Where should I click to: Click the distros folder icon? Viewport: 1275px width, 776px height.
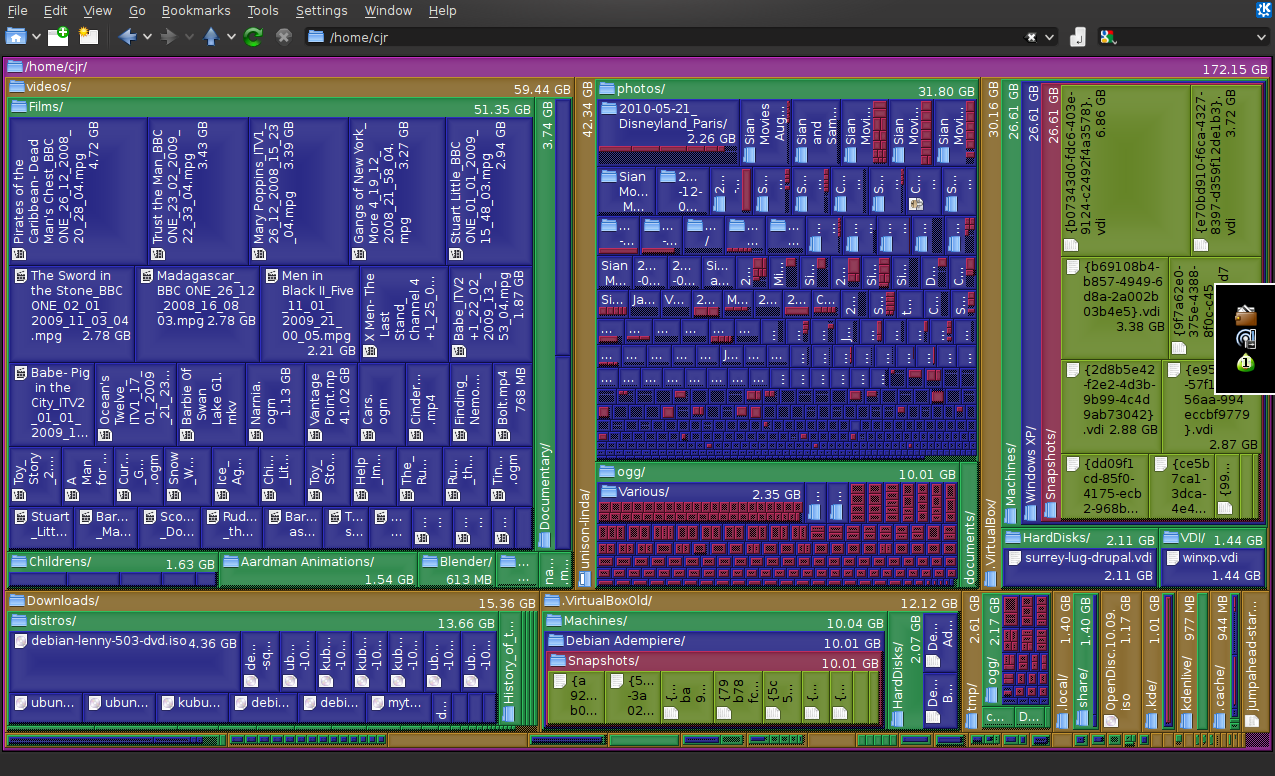20,621
